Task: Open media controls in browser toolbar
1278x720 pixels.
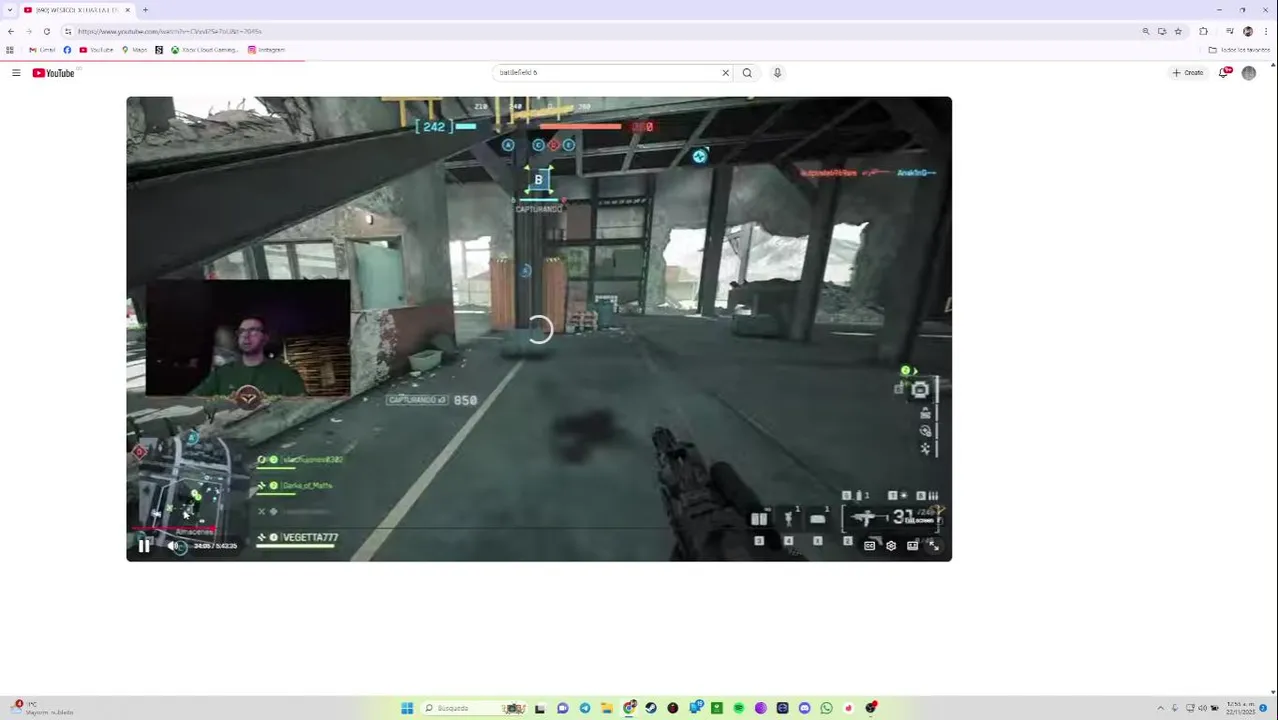Action: (1230, 32)
